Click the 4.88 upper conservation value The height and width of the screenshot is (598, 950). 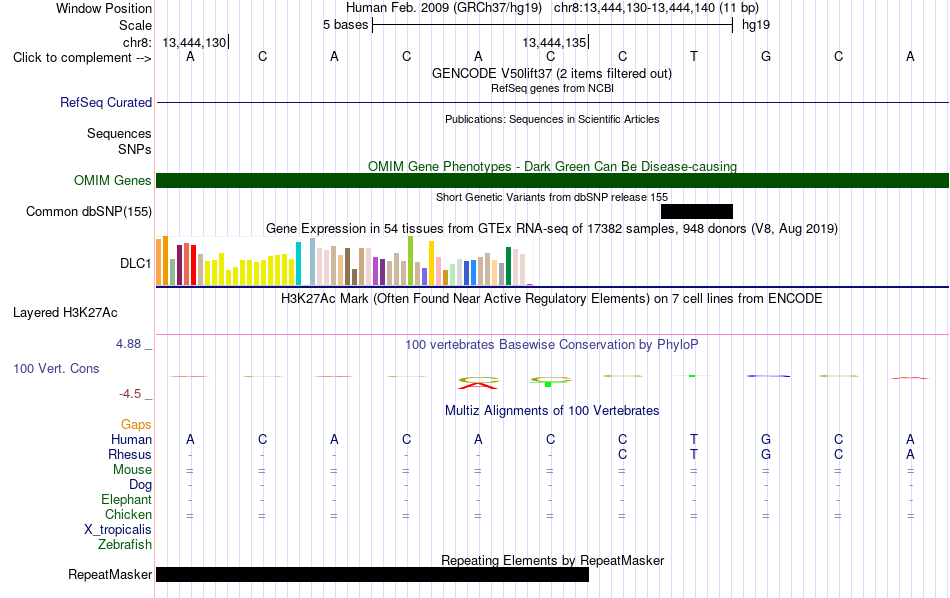click(128, 344)
